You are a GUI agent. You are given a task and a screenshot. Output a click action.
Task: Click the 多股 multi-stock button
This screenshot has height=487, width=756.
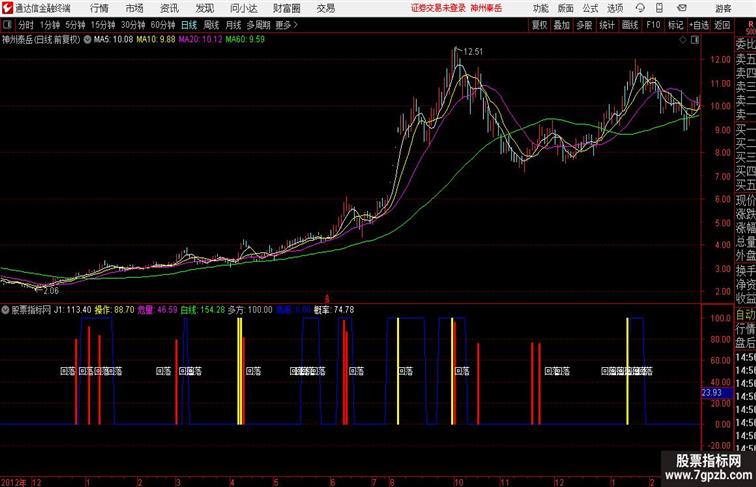pos(584,25)
